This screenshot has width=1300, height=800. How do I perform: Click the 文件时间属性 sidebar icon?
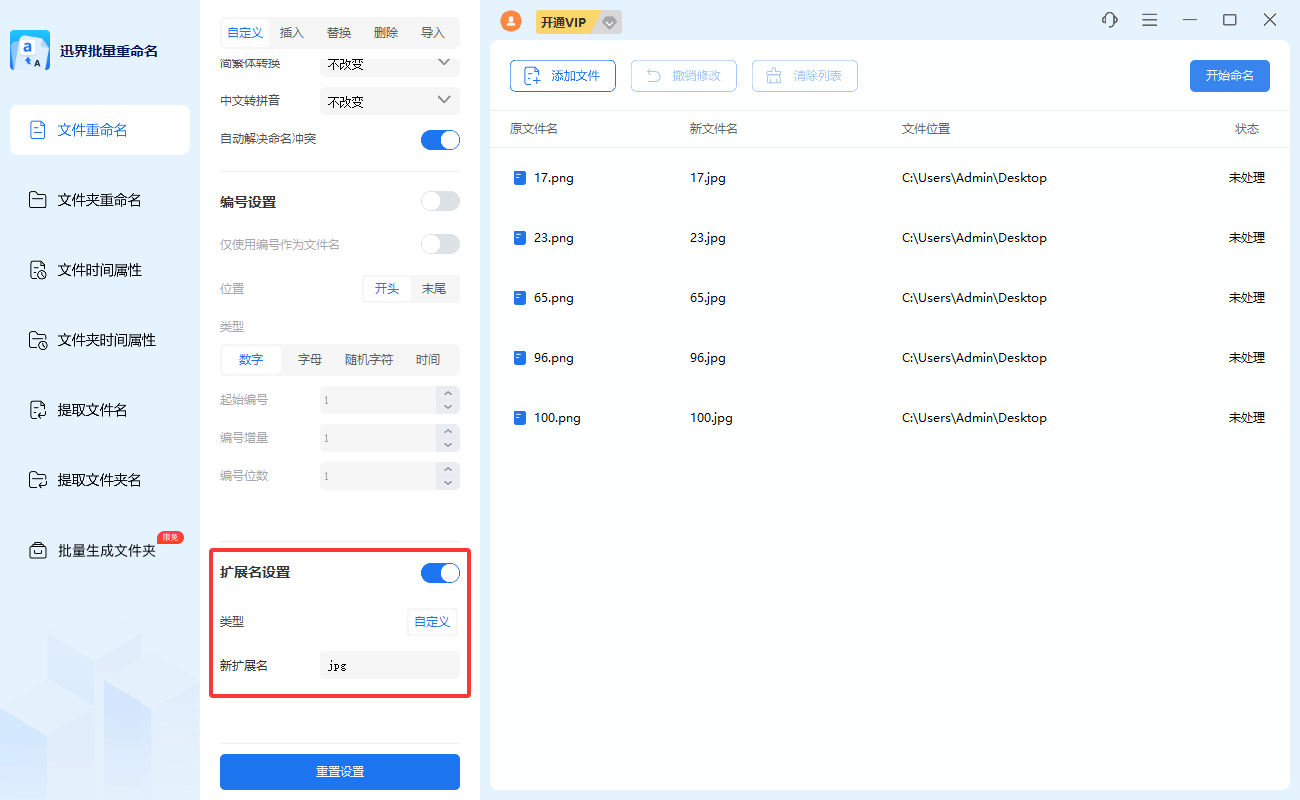tap(38, 270)
